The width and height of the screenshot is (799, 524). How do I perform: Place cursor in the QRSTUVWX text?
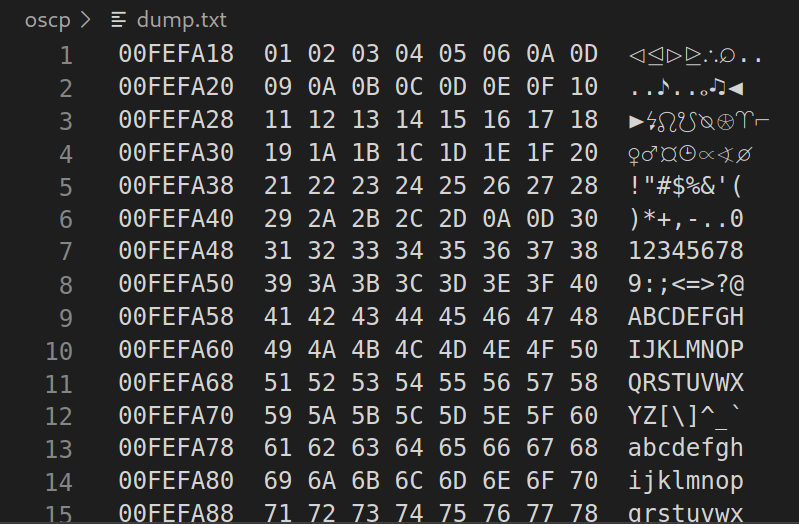click(686, 384)
